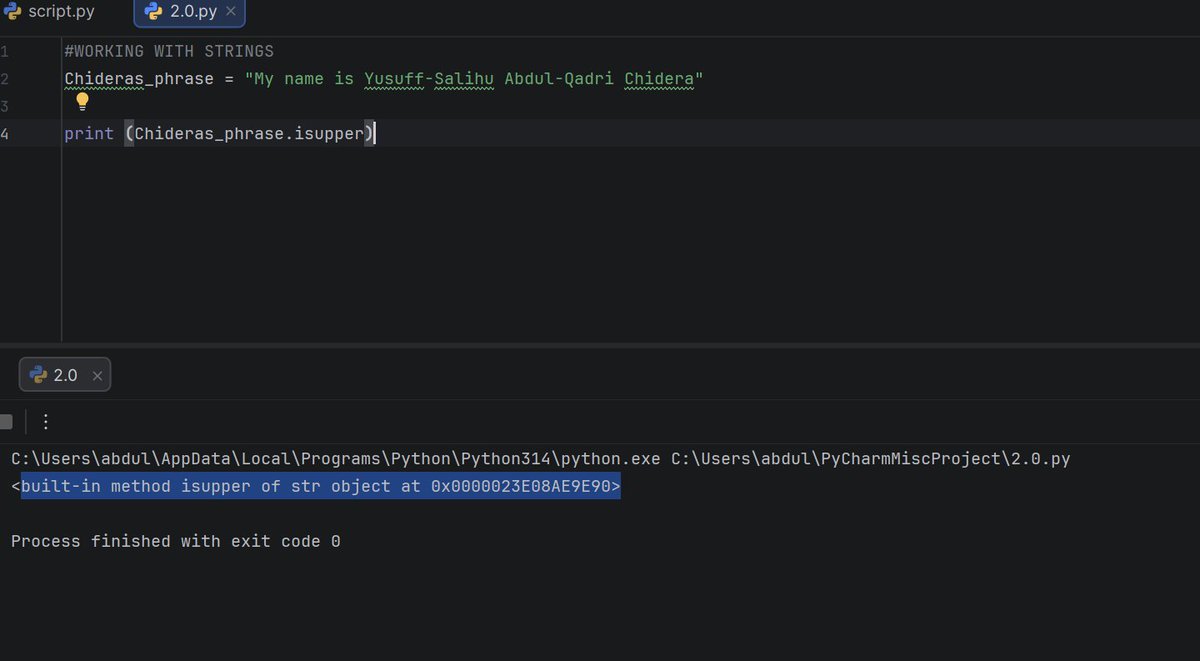Close the 2.0.py editor tab

tap(231, 12)
